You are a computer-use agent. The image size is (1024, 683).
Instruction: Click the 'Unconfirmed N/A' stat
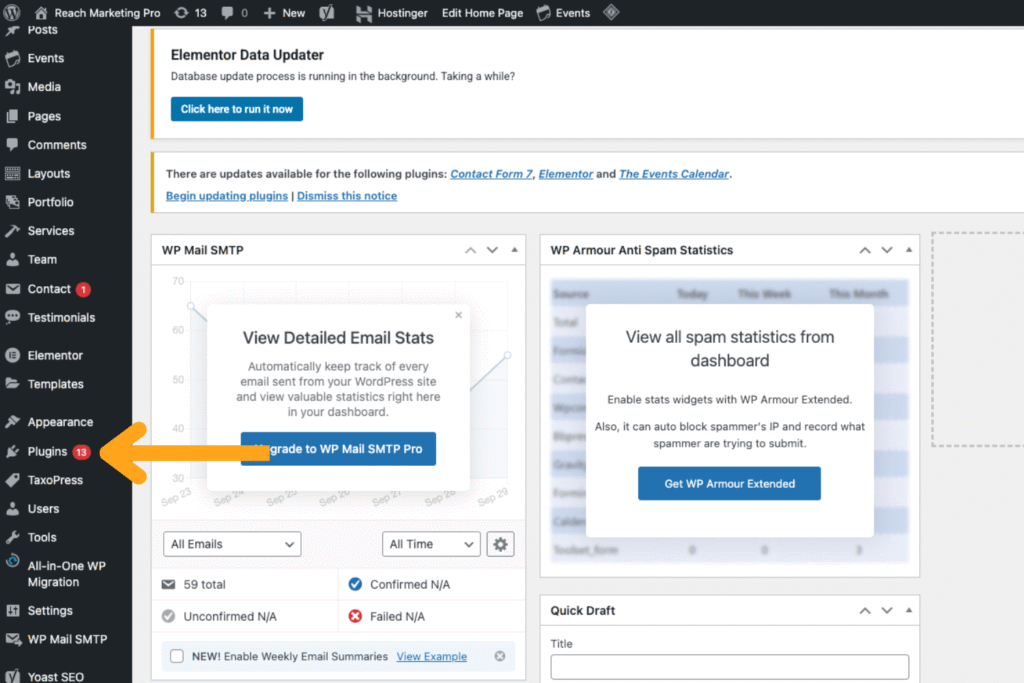(x=230, y=616)
